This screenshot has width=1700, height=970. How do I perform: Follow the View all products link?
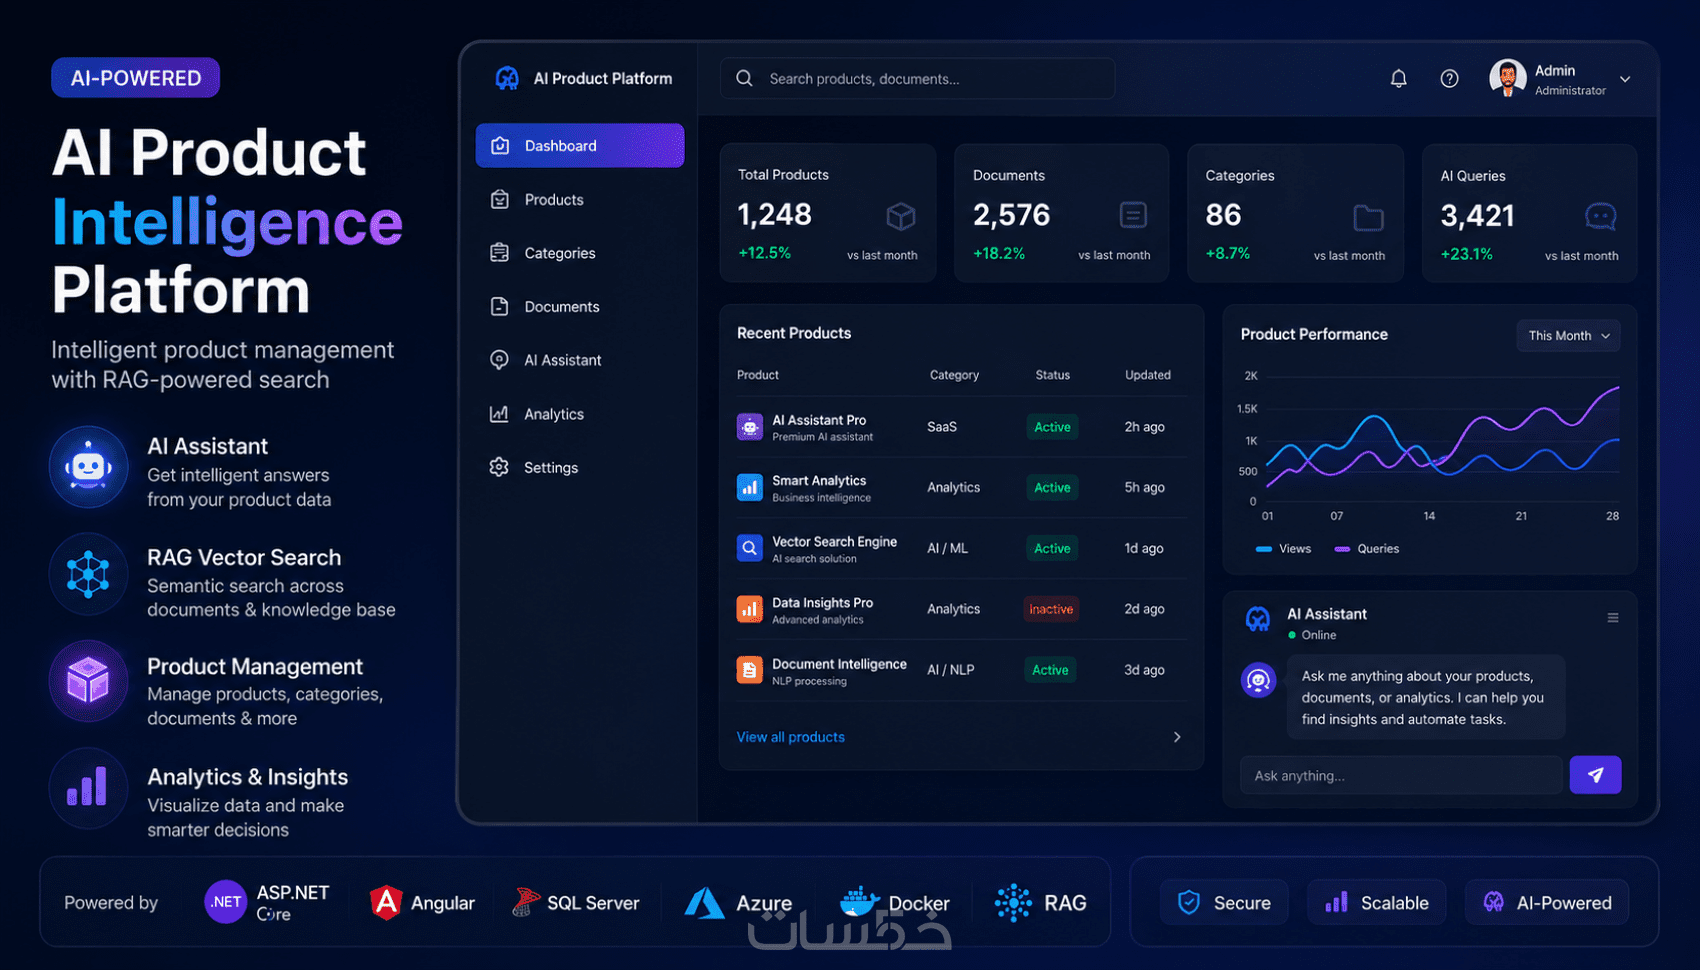(x=790, y=737)
